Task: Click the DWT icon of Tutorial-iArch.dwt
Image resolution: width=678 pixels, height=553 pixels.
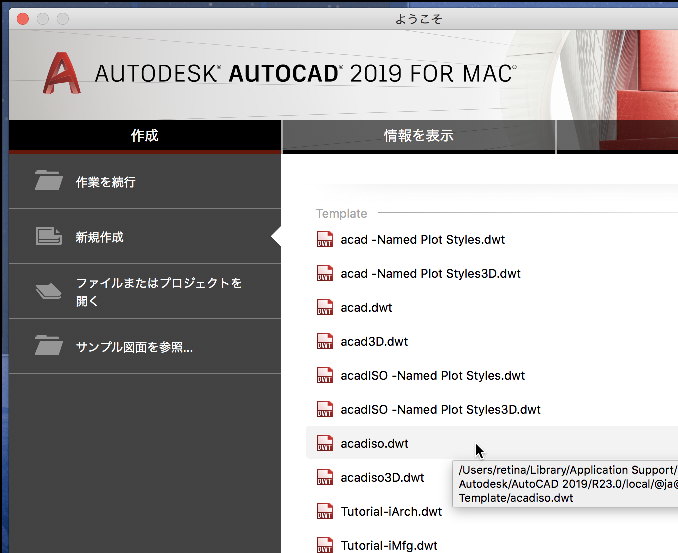Action: click(325, 511)
